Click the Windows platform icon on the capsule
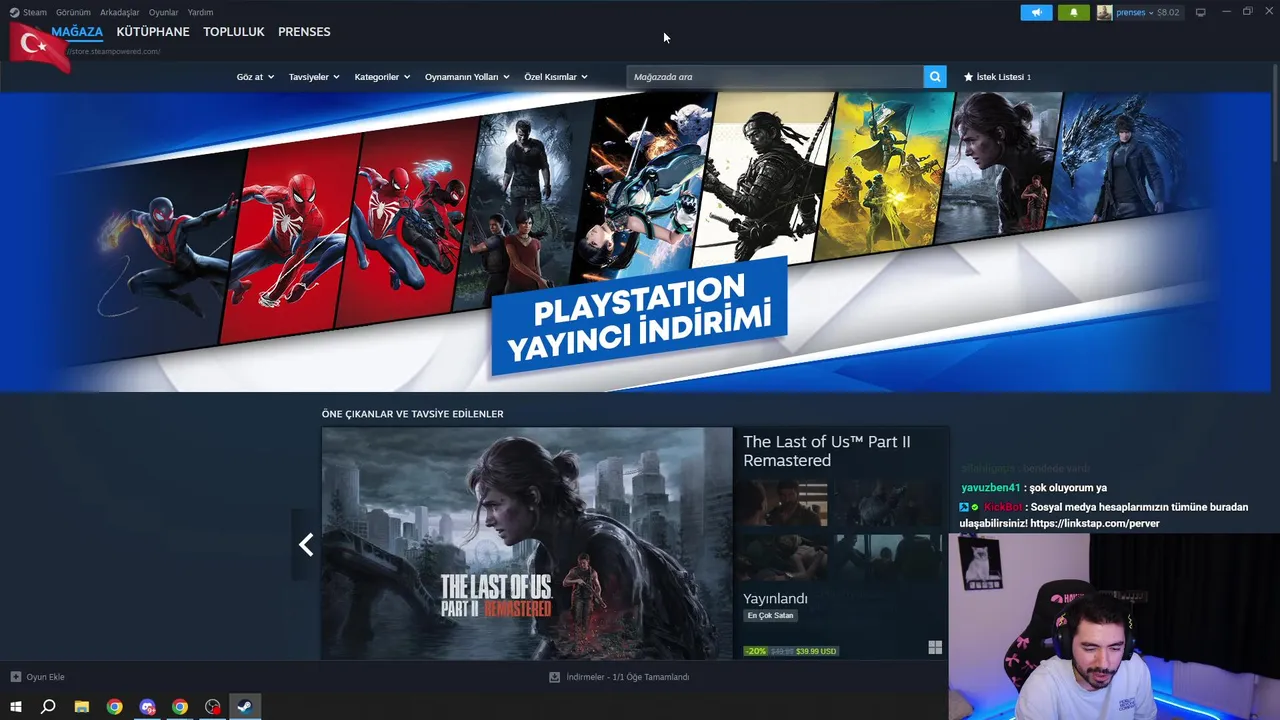1280x720 pixels. pos(935,648)
